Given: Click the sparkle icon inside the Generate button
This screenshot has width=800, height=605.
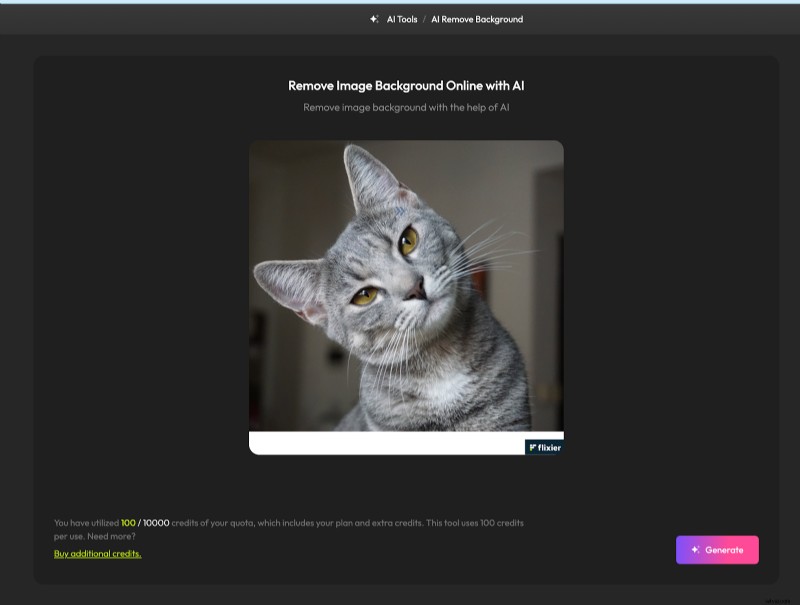Looking at the screenshot, I should pyautogui.click(x=693, y=549).
